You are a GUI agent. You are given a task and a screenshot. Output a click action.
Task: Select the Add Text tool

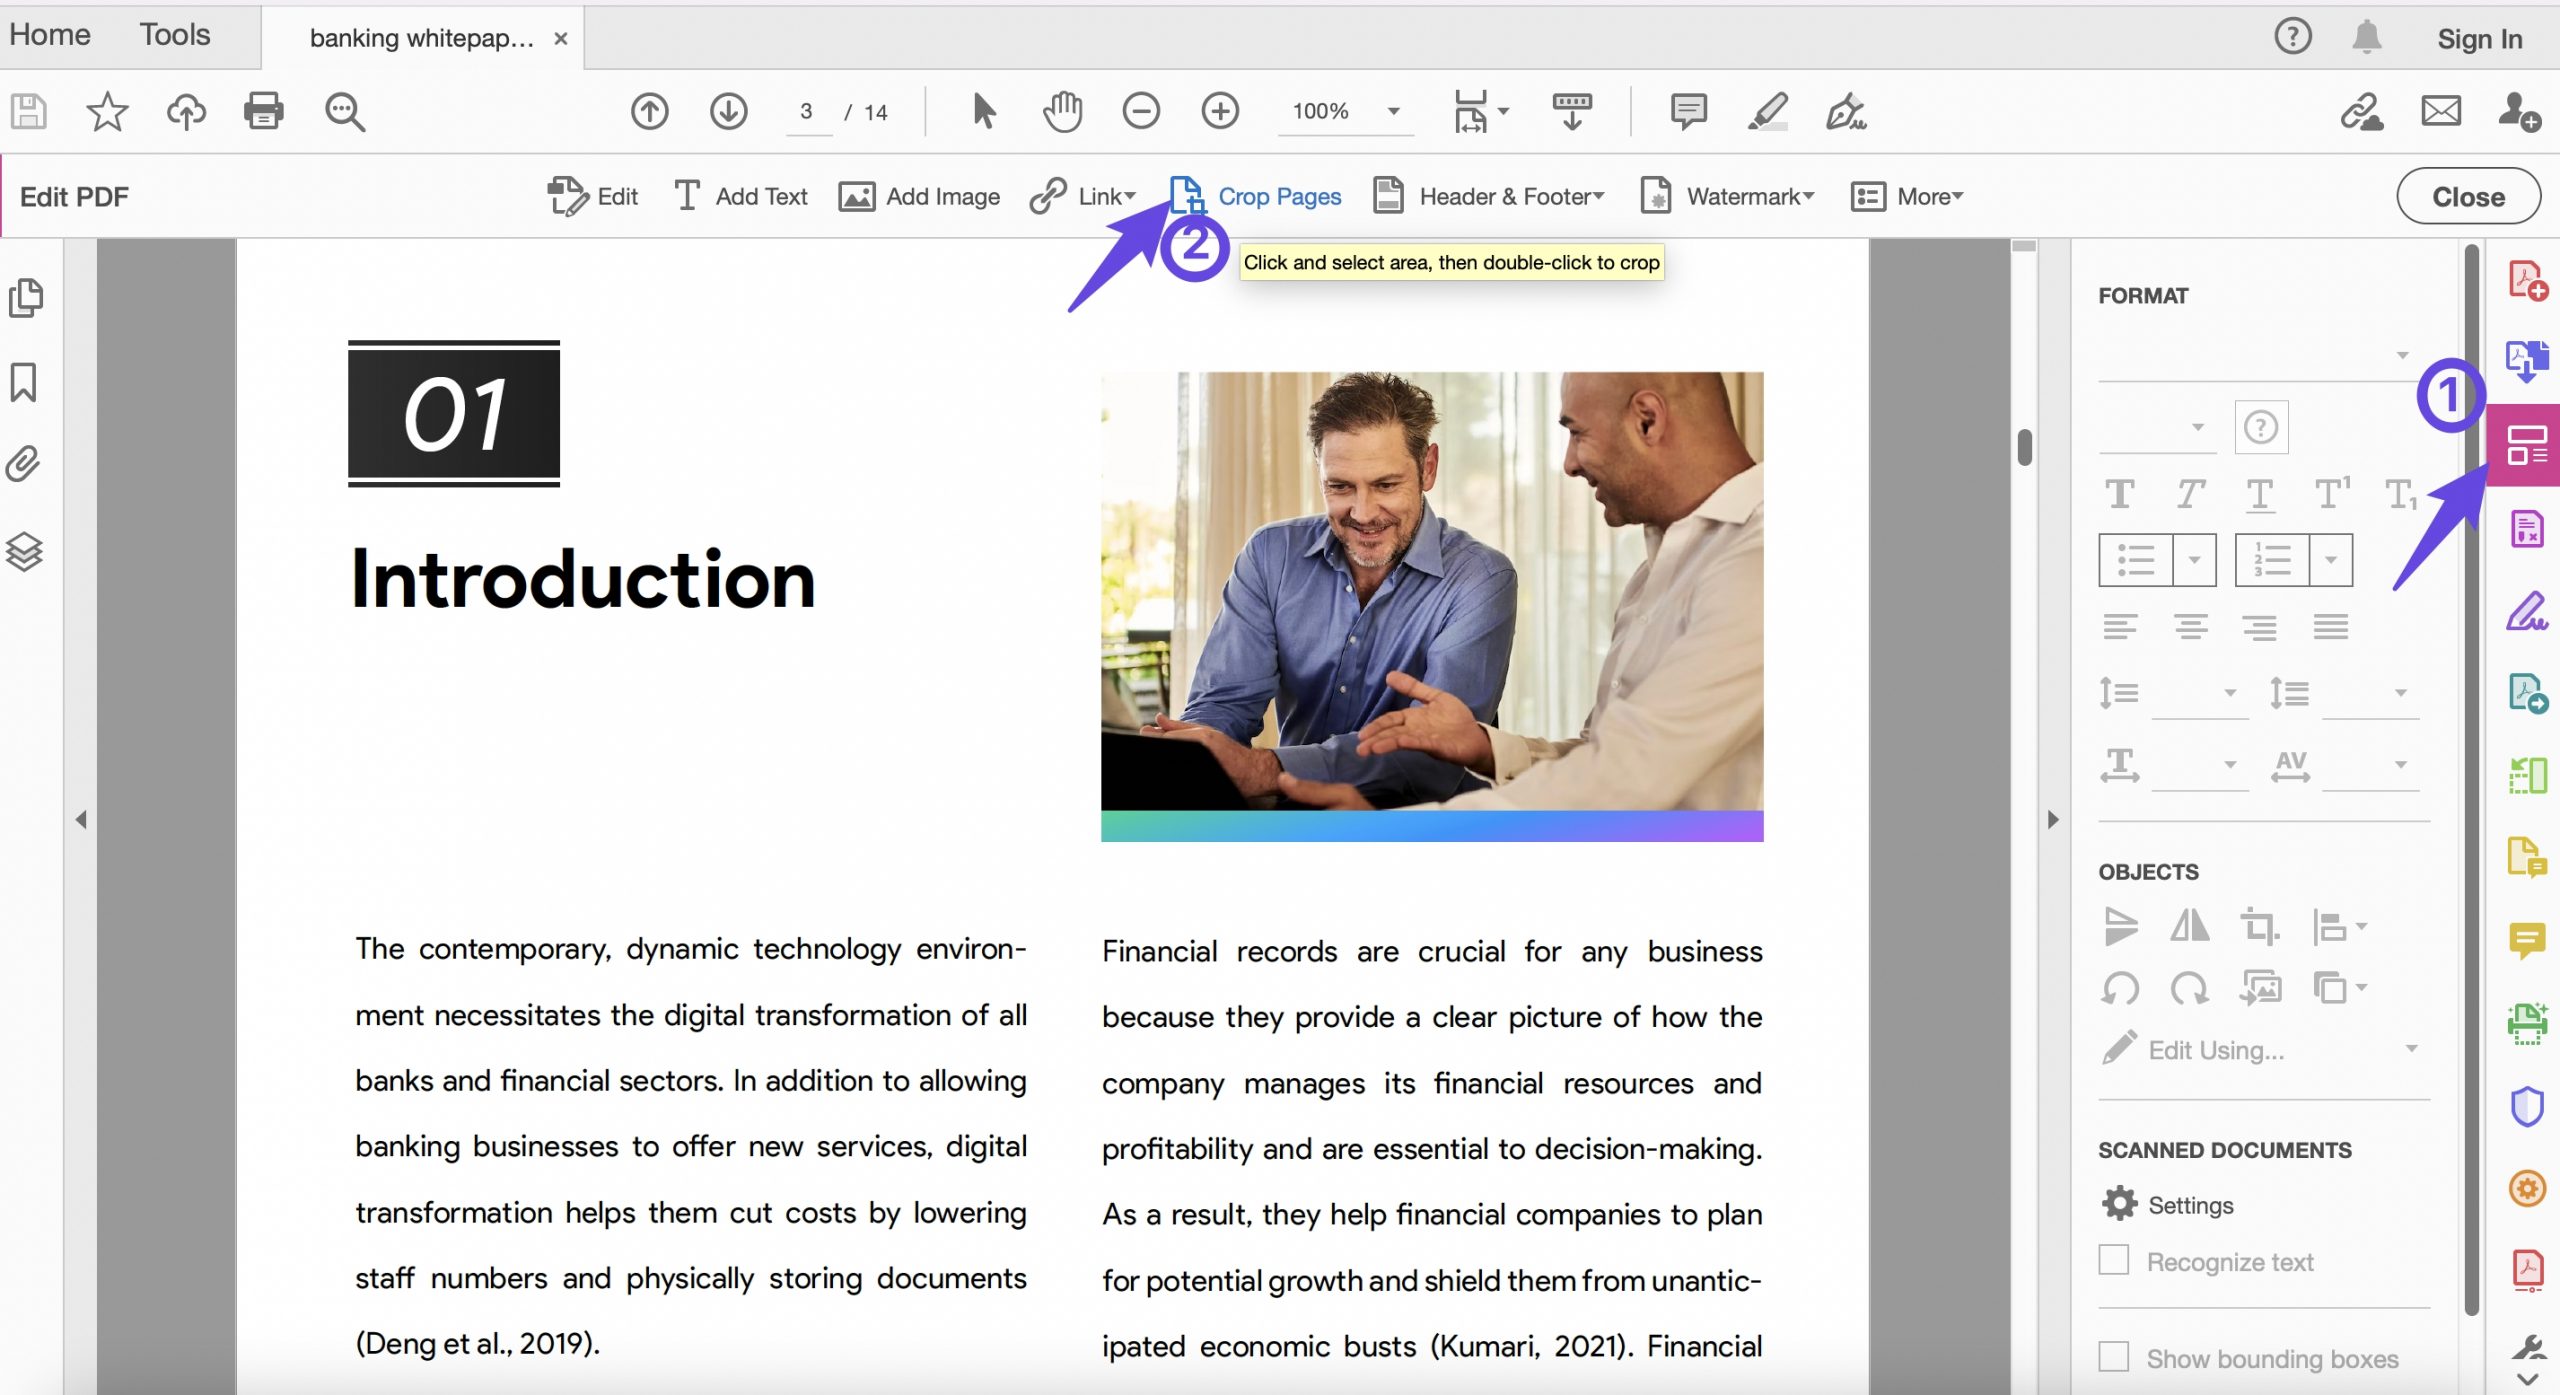[740, 196]
